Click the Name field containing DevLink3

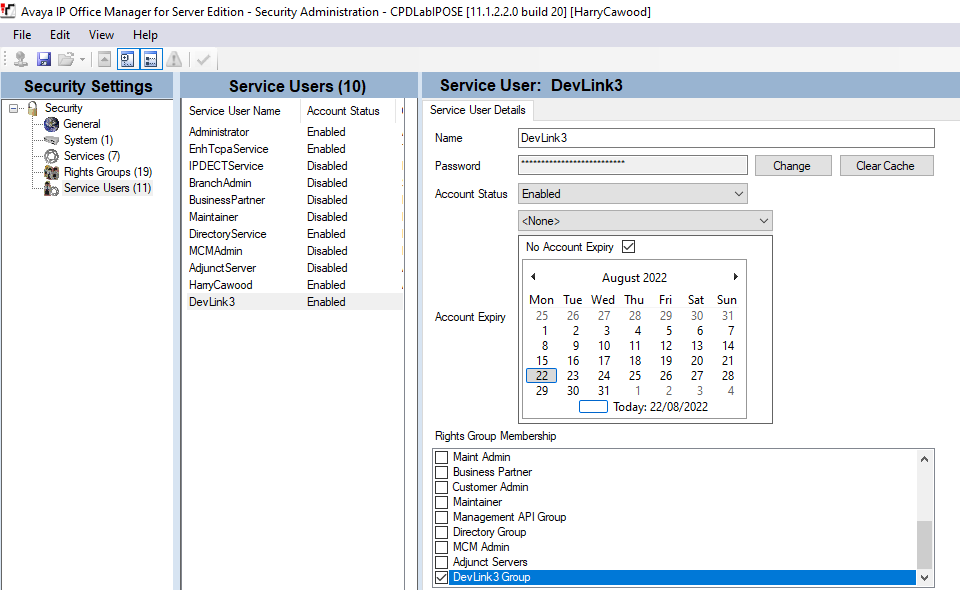point(726,138)
